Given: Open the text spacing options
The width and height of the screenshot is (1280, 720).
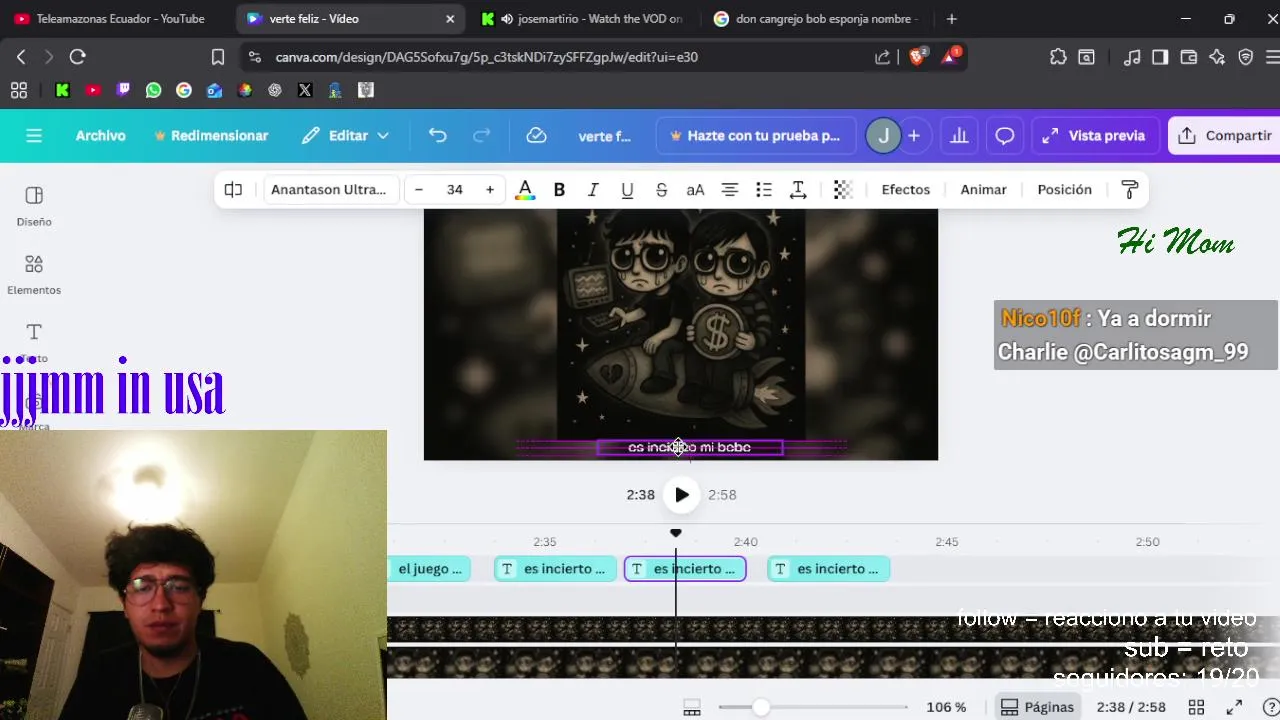Looking at the screenshot, I should [x=798, y=190].
